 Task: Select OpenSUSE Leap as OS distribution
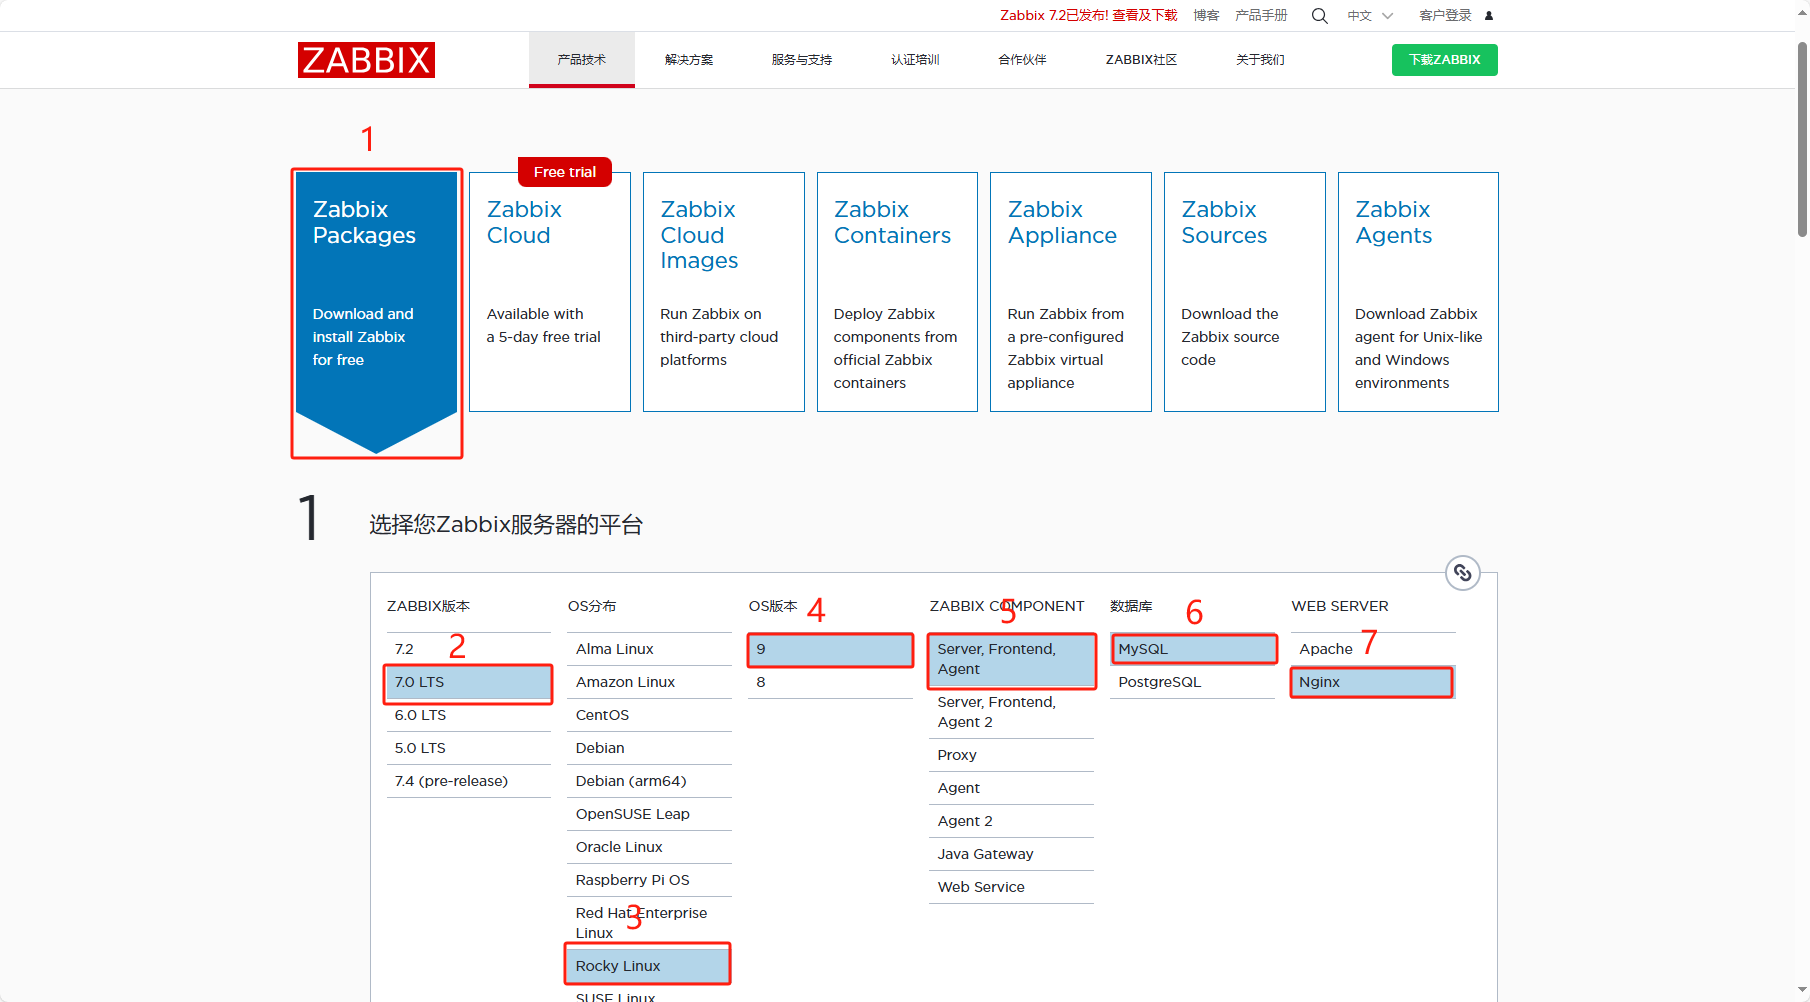[x=650, y=814]
